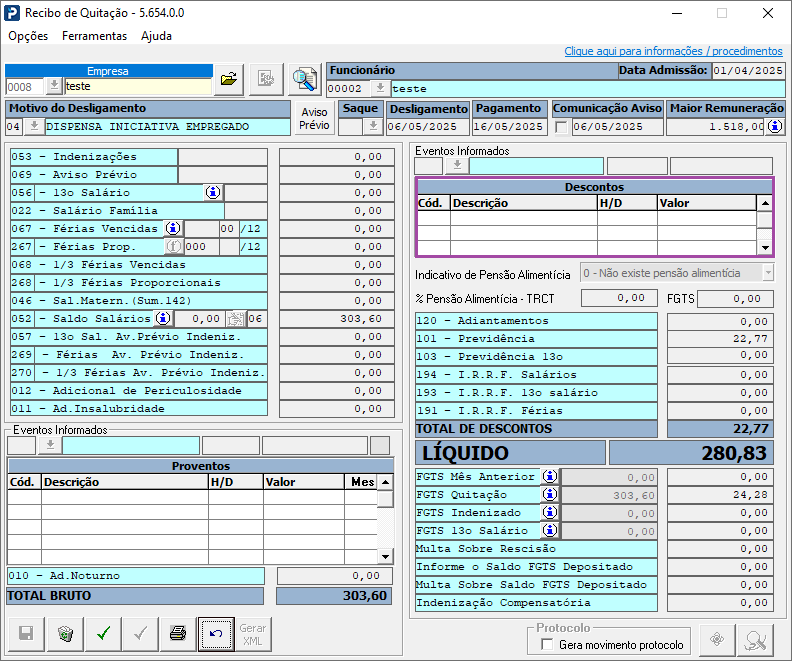Image resolution: width=792 pixels, height=661 pixels.
Task: Click info icon on Férias Vencidas row
Action: (x=173, y=229)
